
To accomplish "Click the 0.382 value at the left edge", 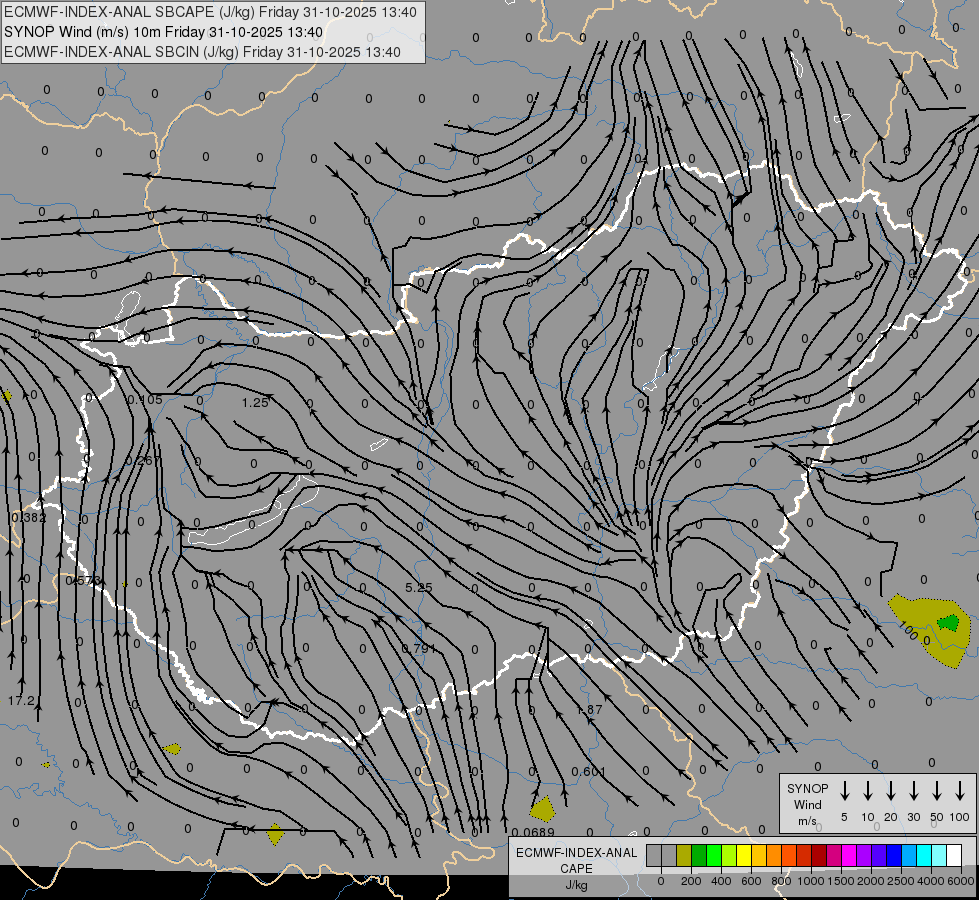I will (29, 518).
